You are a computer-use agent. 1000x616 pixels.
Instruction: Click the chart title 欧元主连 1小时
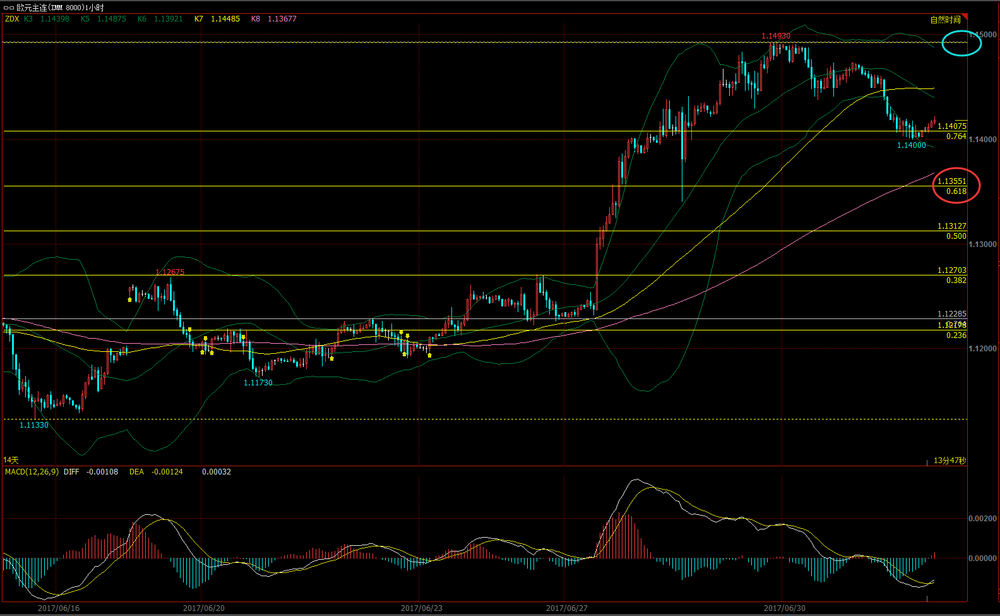point(64,6)
